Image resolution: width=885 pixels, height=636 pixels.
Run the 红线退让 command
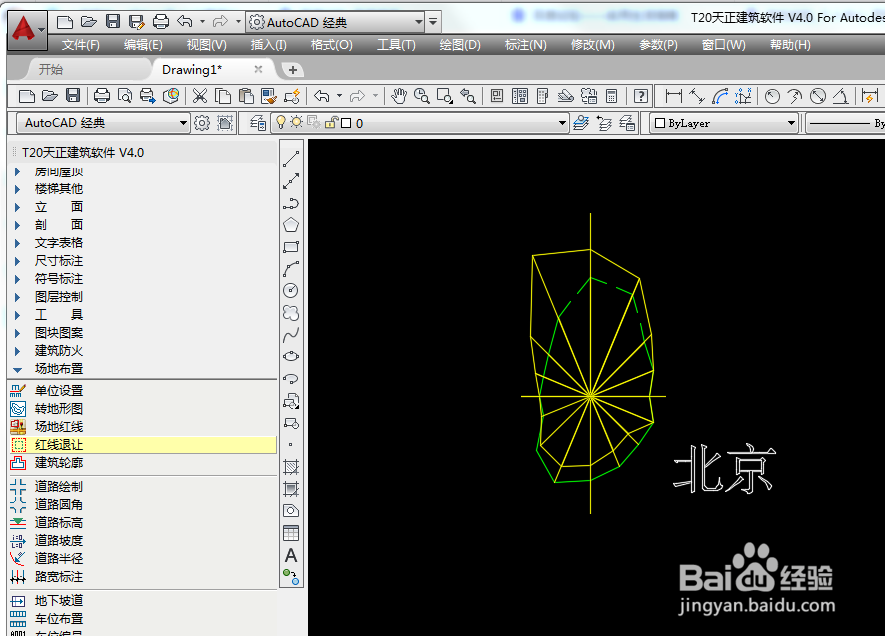[x=143, y=445]
